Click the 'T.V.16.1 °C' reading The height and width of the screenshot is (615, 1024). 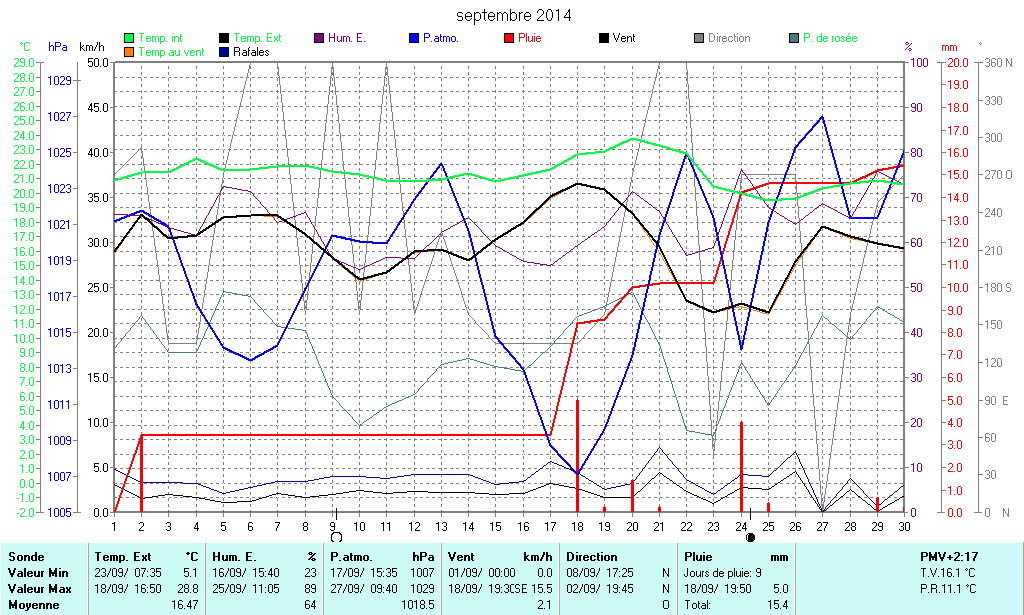pos(947,573)
